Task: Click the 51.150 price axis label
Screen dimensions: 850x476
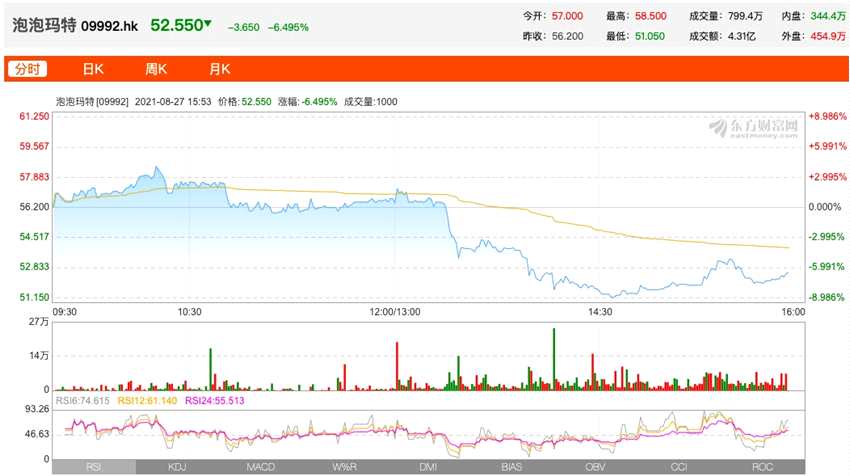Action: tap(34, 297)
